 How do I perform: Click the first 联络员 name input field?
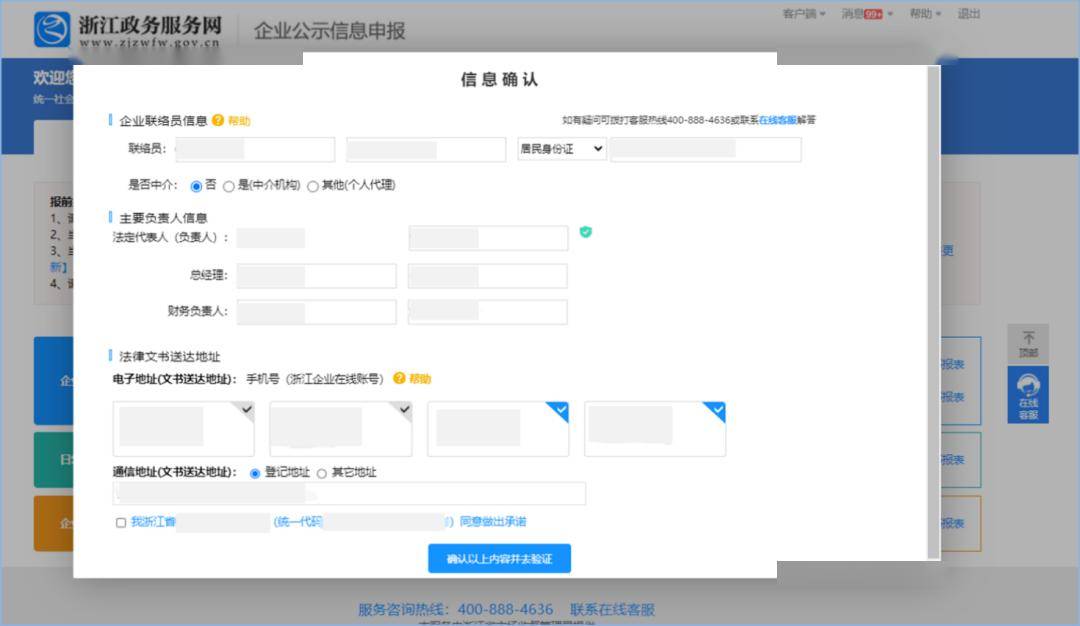tap(256, 149)
